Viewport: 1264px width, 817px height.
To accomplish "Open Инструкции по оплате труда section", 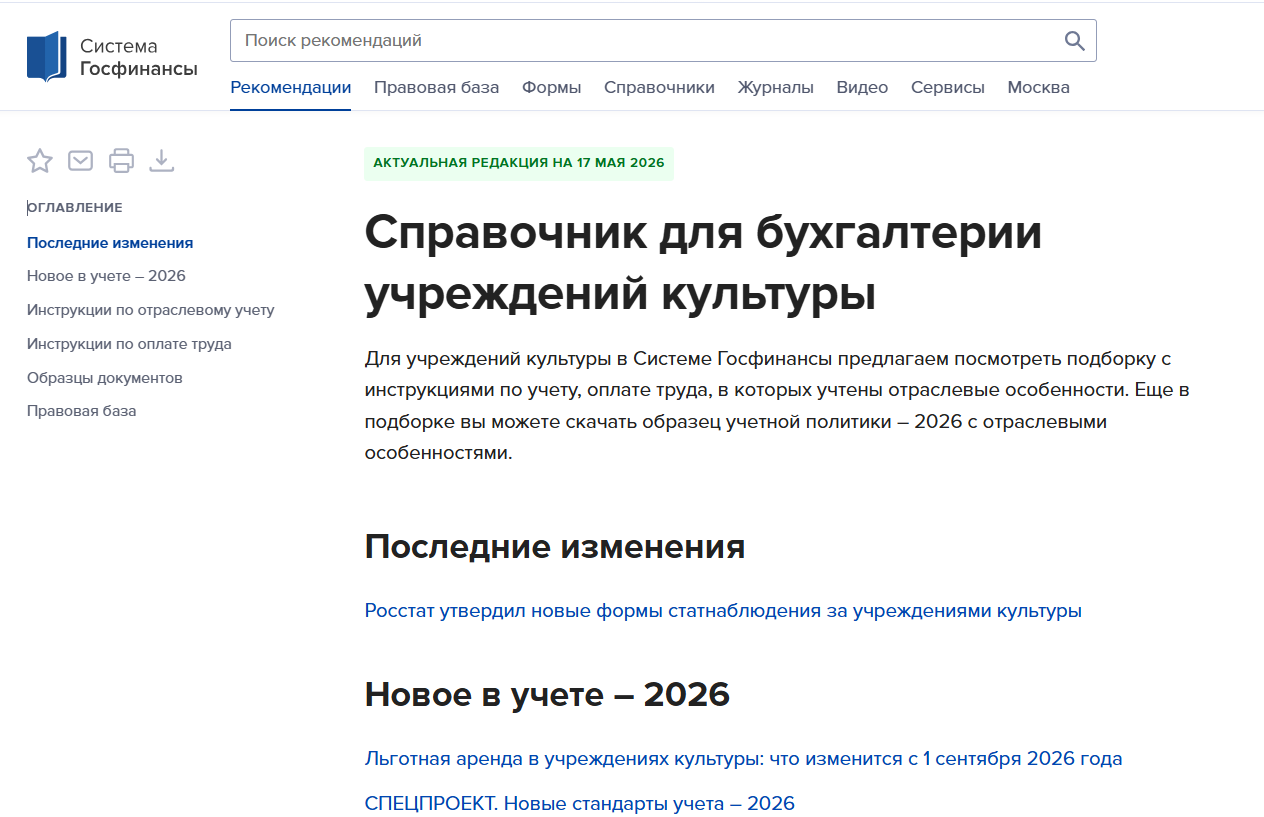I will (x=129, y=344).
